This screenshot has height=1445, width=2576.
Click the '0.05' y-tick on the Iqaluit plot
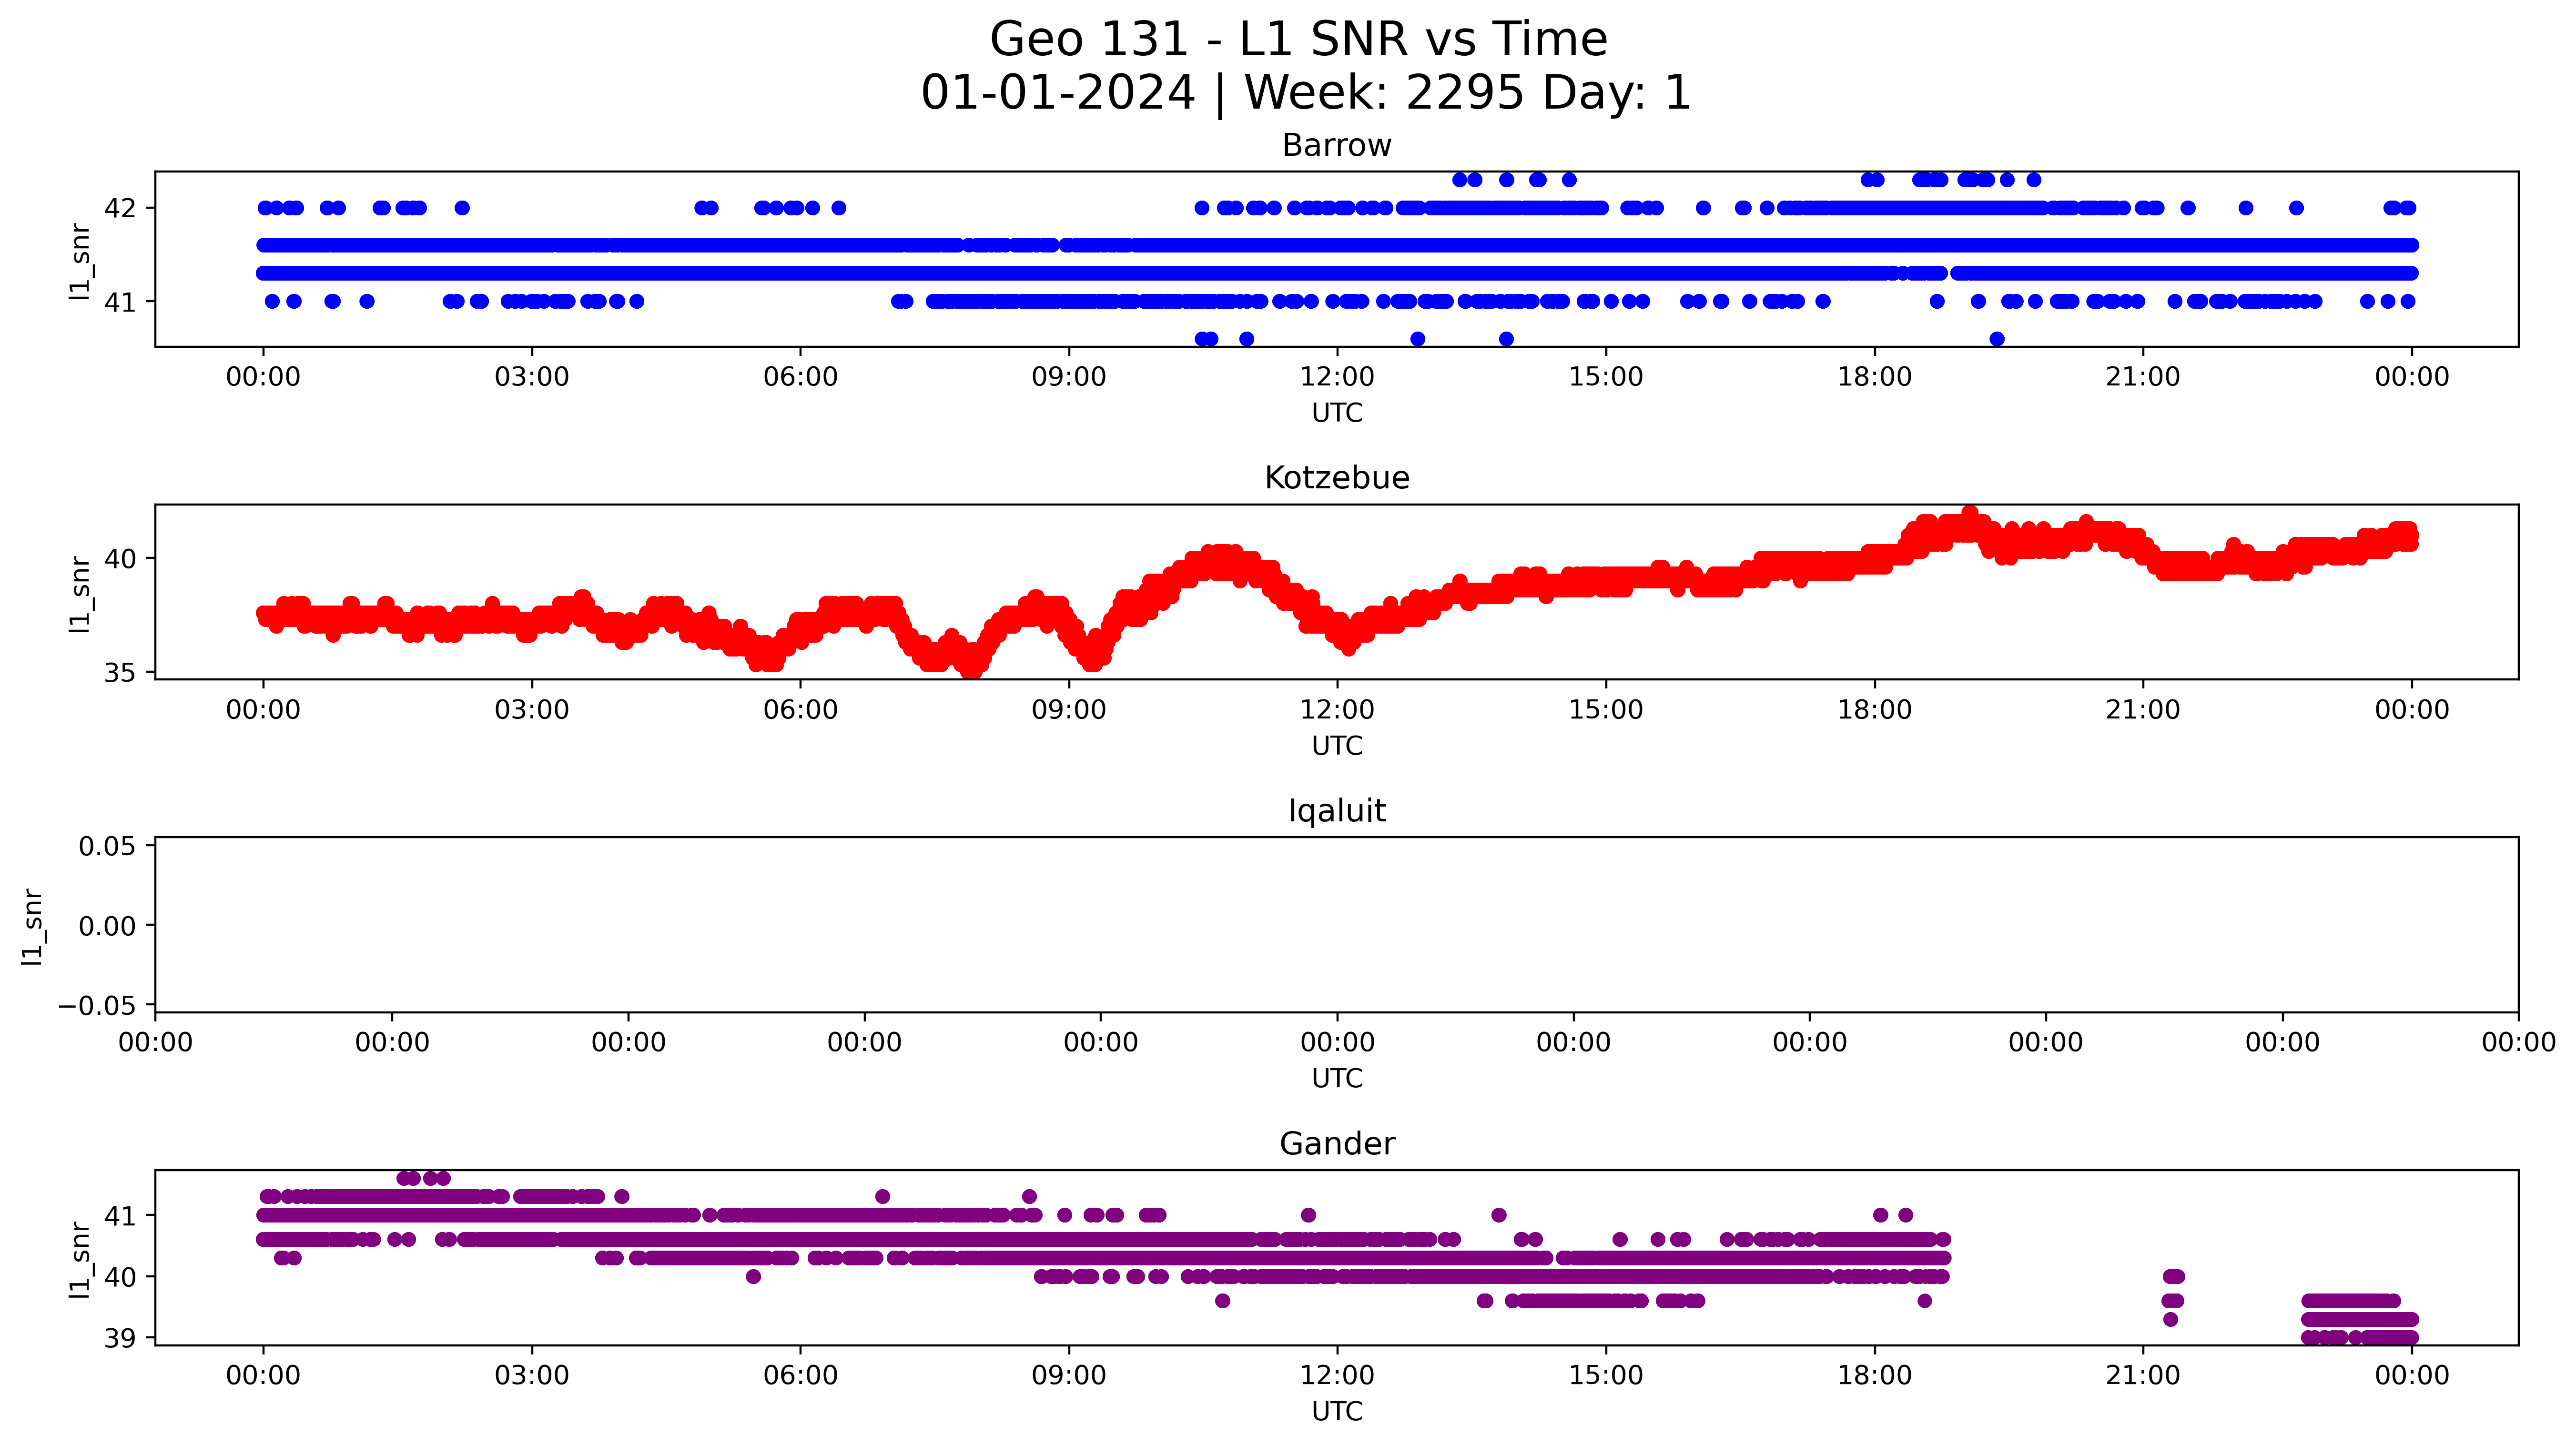[108, 847]
